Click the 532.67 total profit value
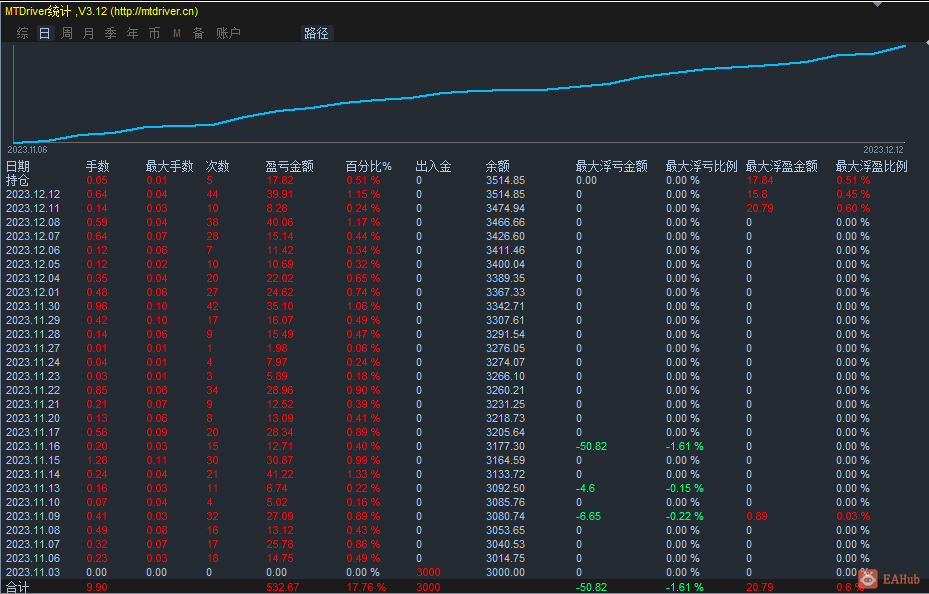This screenshot has width=929, height=594. 283,587
